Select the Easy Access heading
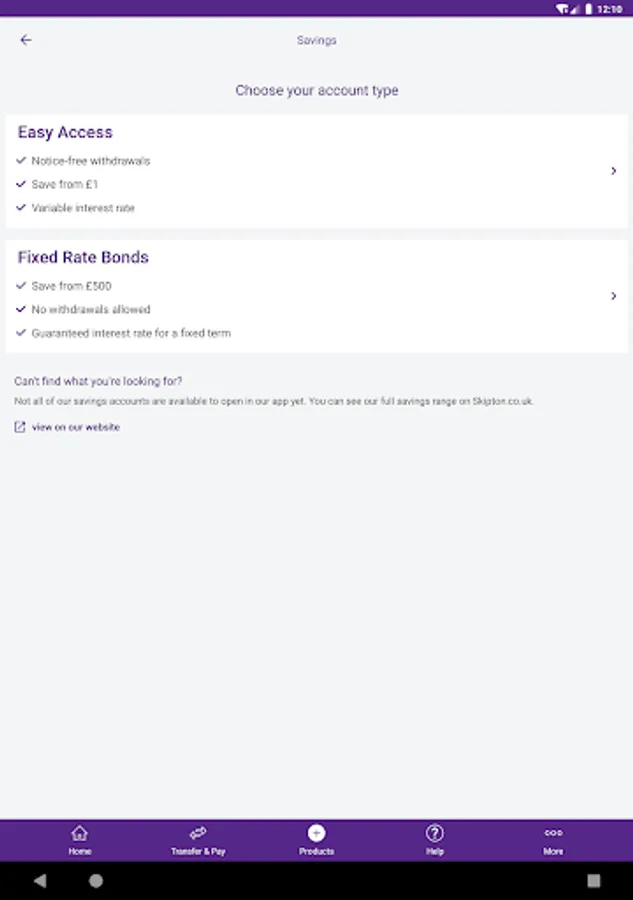The height and width of the screenshot is (900, 633). 65,132
